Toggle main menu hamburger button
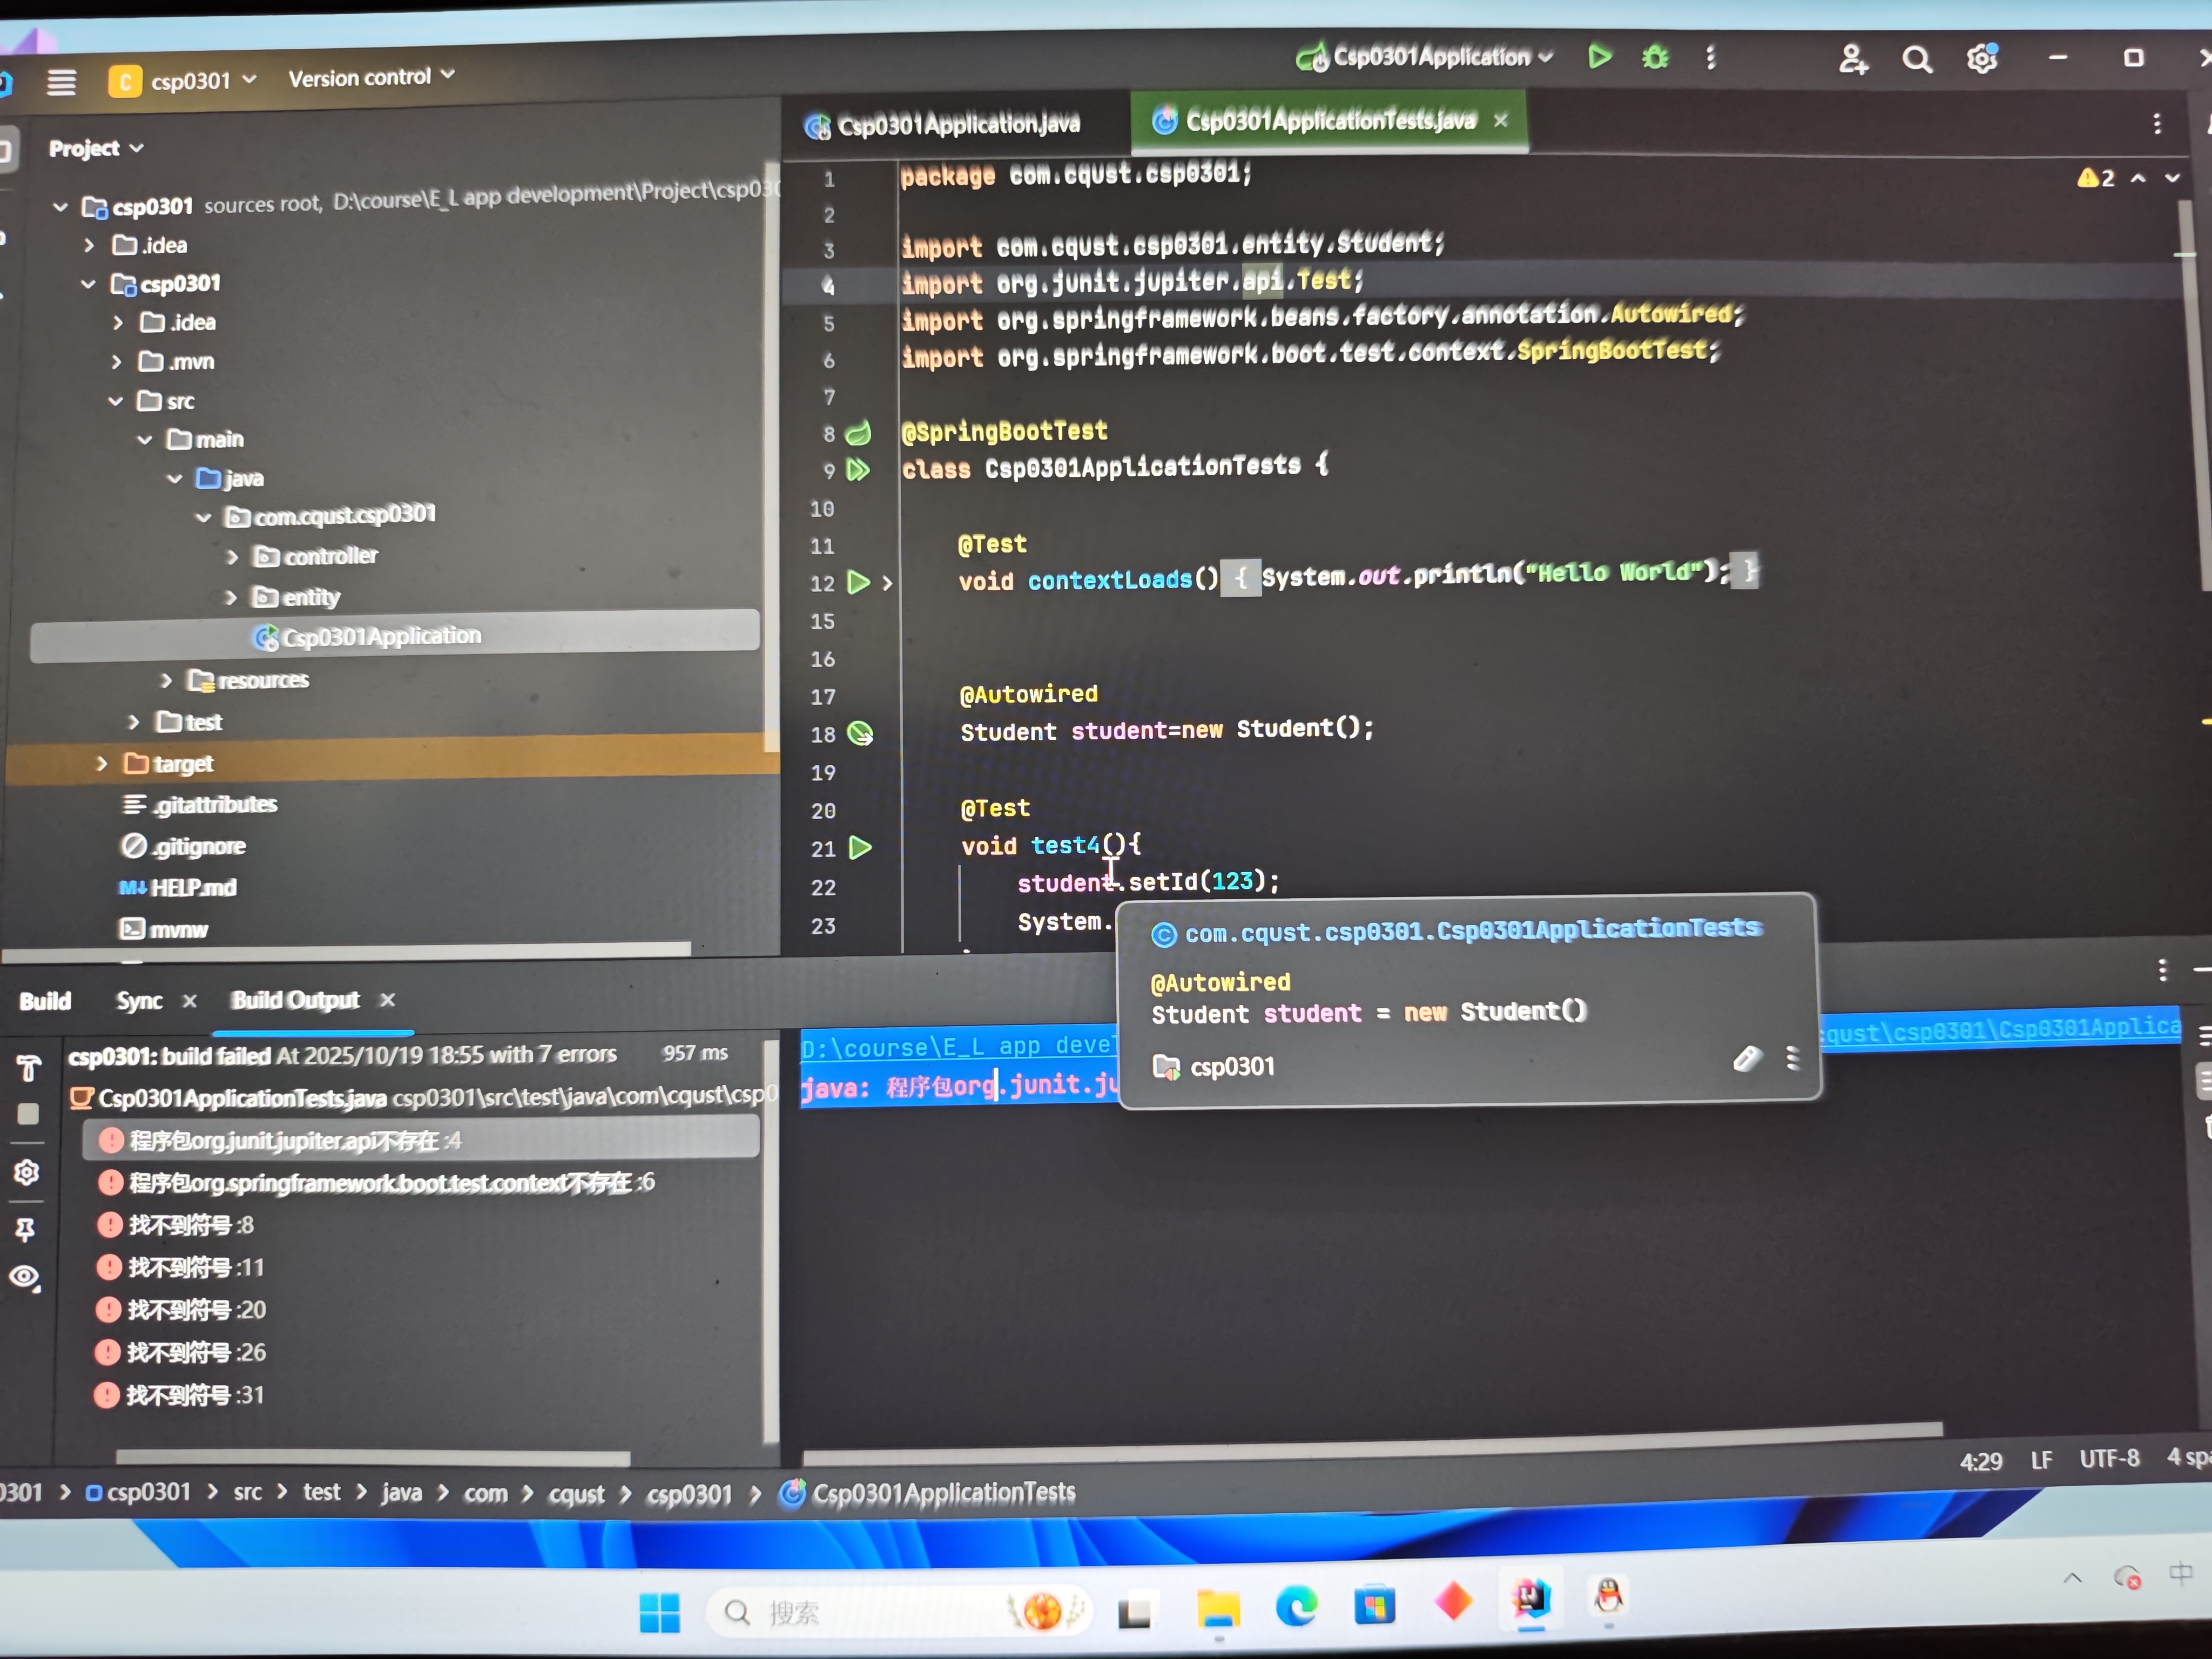Image resolution: width=2212 pixels, height=1659 pixels. [x=61, y=82]
